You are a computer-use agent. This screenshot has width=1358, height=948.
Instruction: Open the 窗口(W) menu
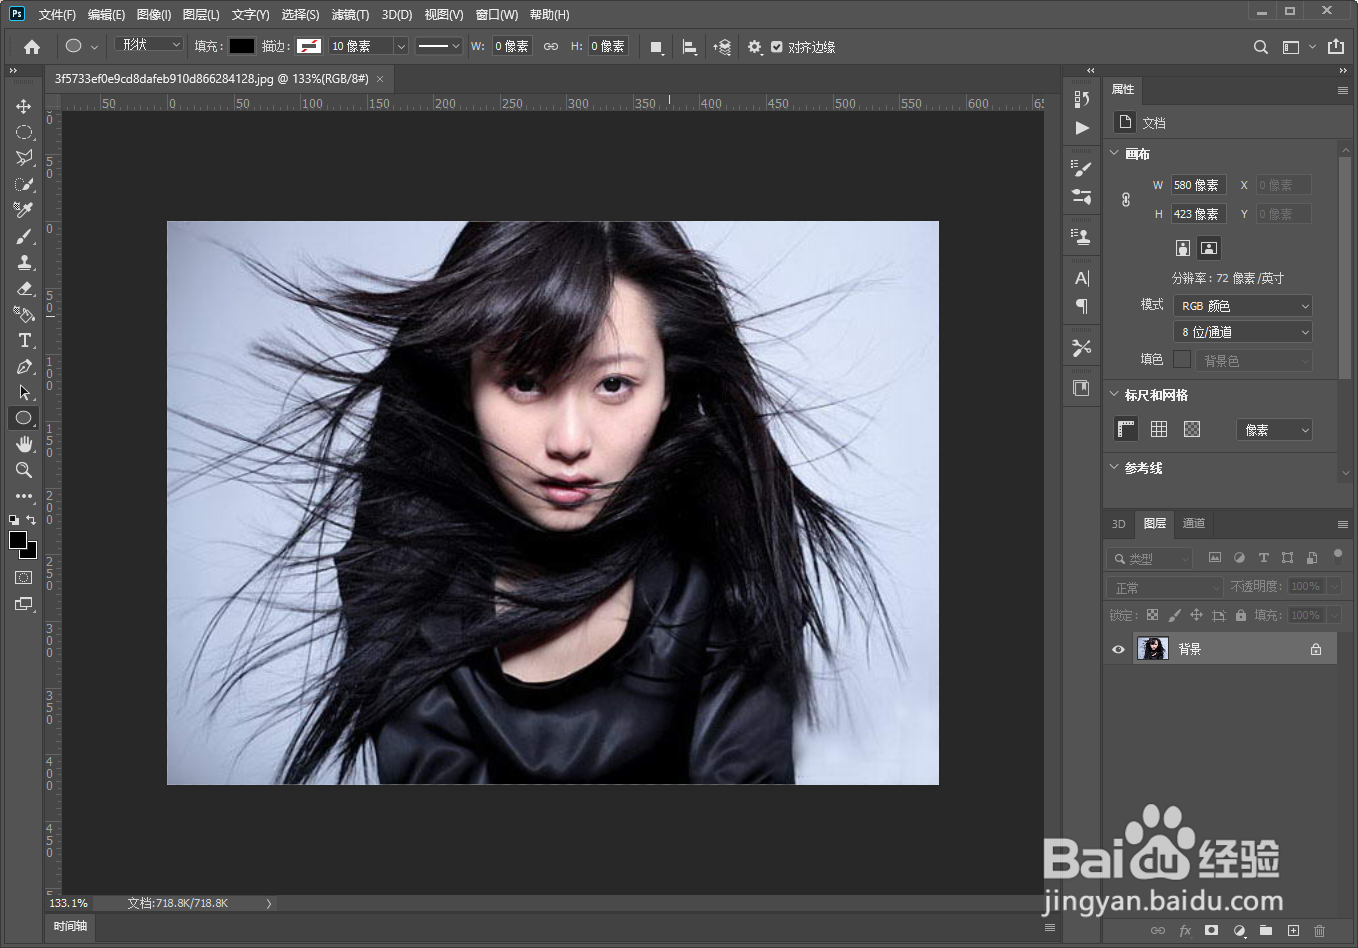point(497,15)
